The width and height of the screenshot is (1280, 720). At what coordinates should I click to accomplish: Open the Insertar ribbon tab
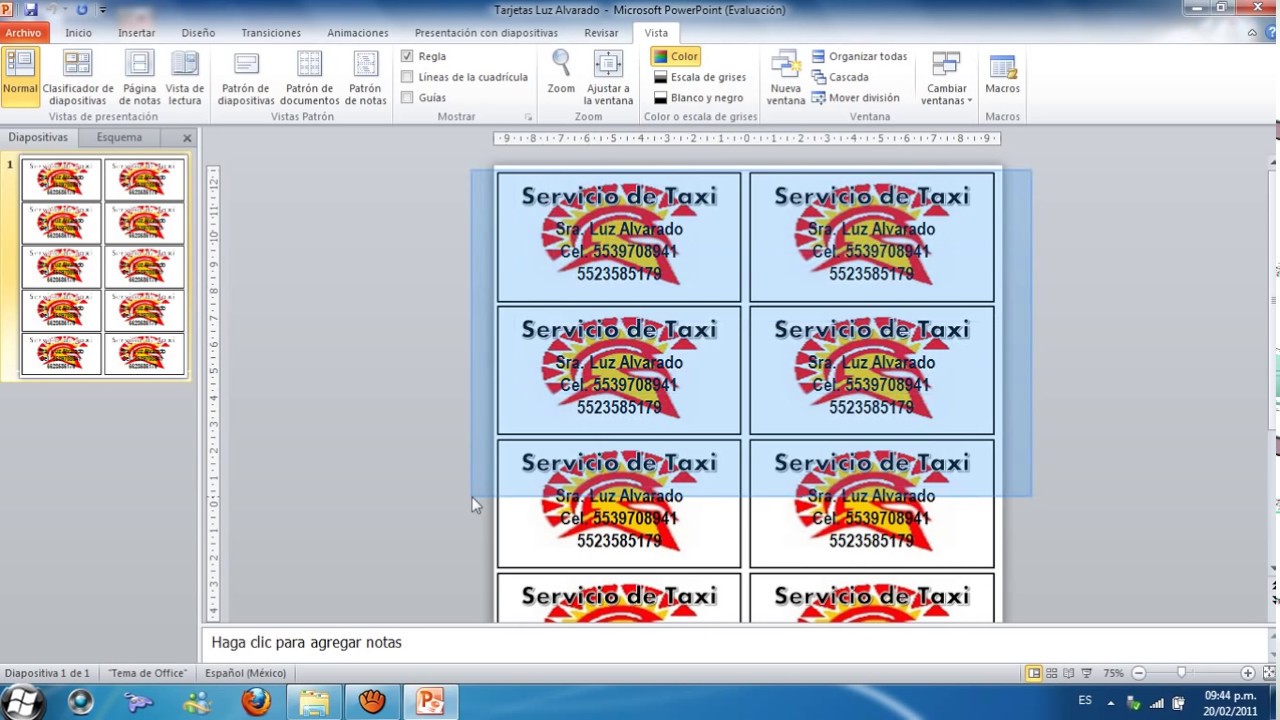click(137, 33)
